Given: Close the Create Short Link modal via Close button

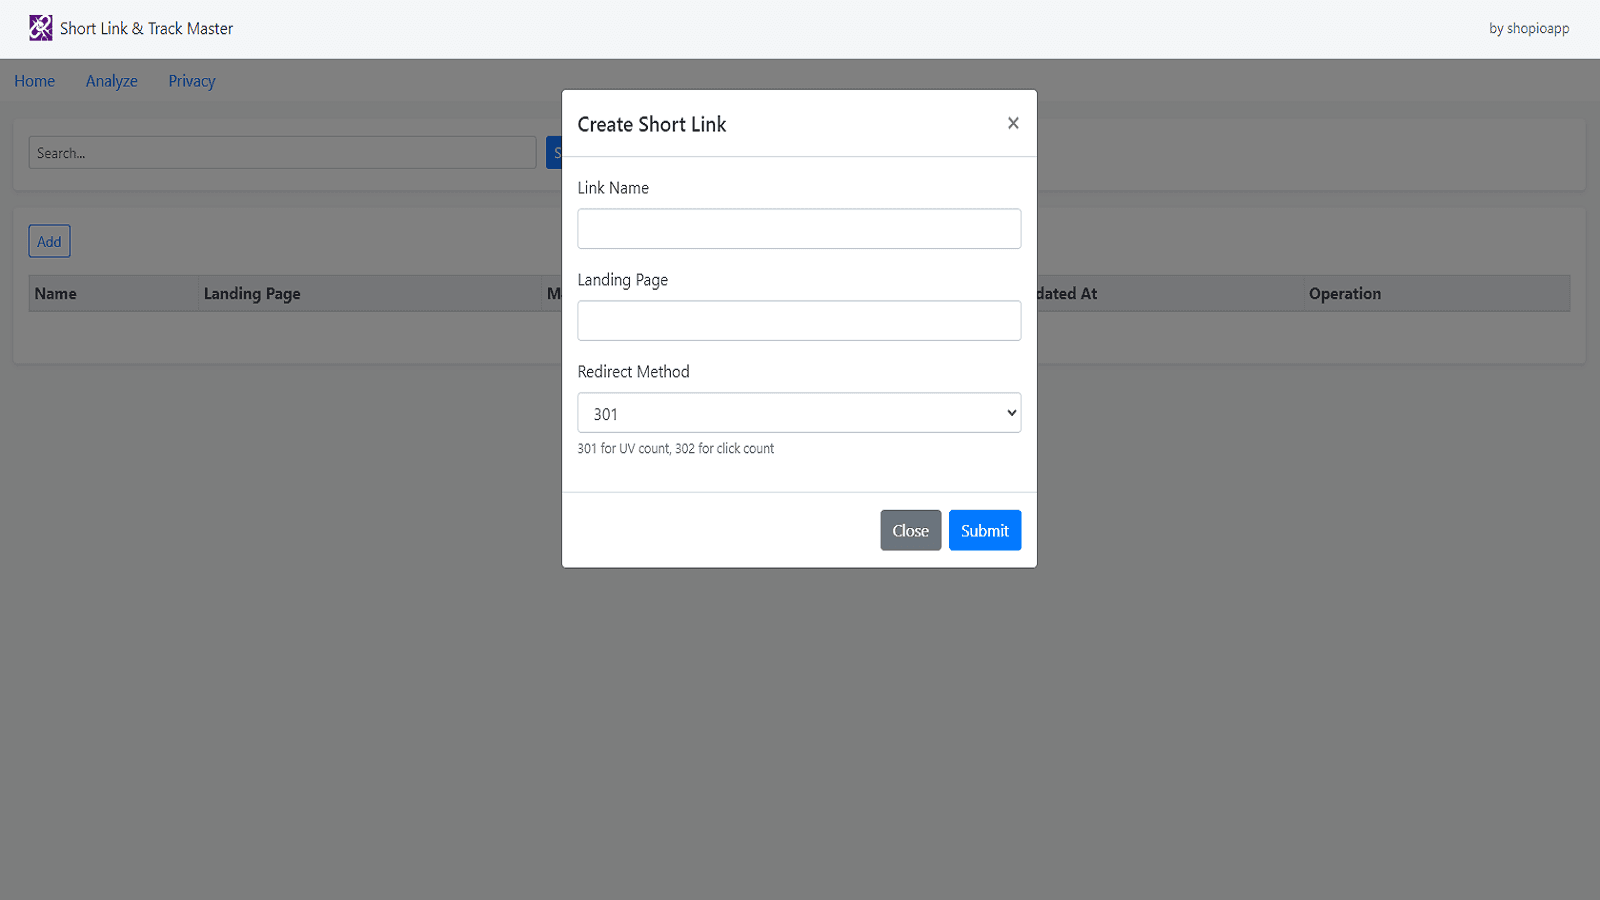Looking at the screenshot, I should coord(910,530).
